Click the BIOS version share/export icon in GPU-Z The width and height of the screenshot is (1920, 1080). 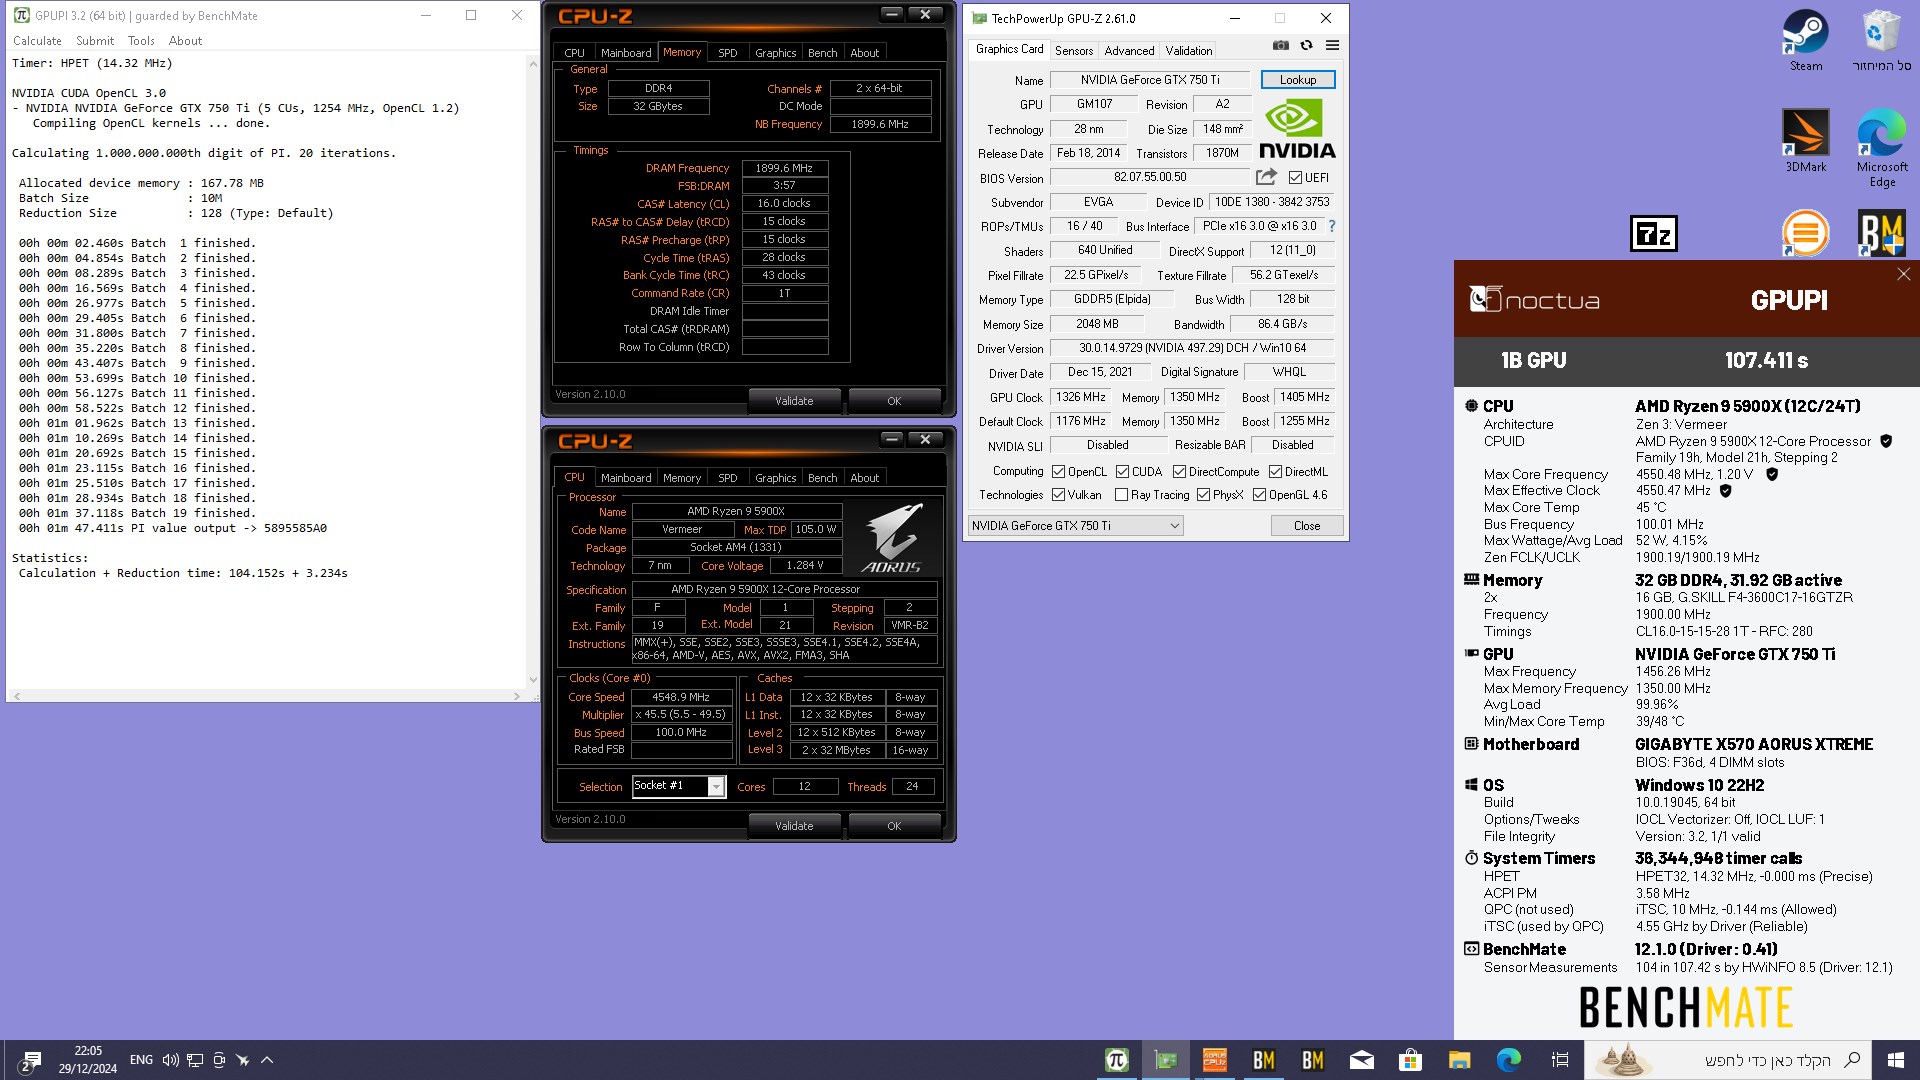[x=1266, y=177]
